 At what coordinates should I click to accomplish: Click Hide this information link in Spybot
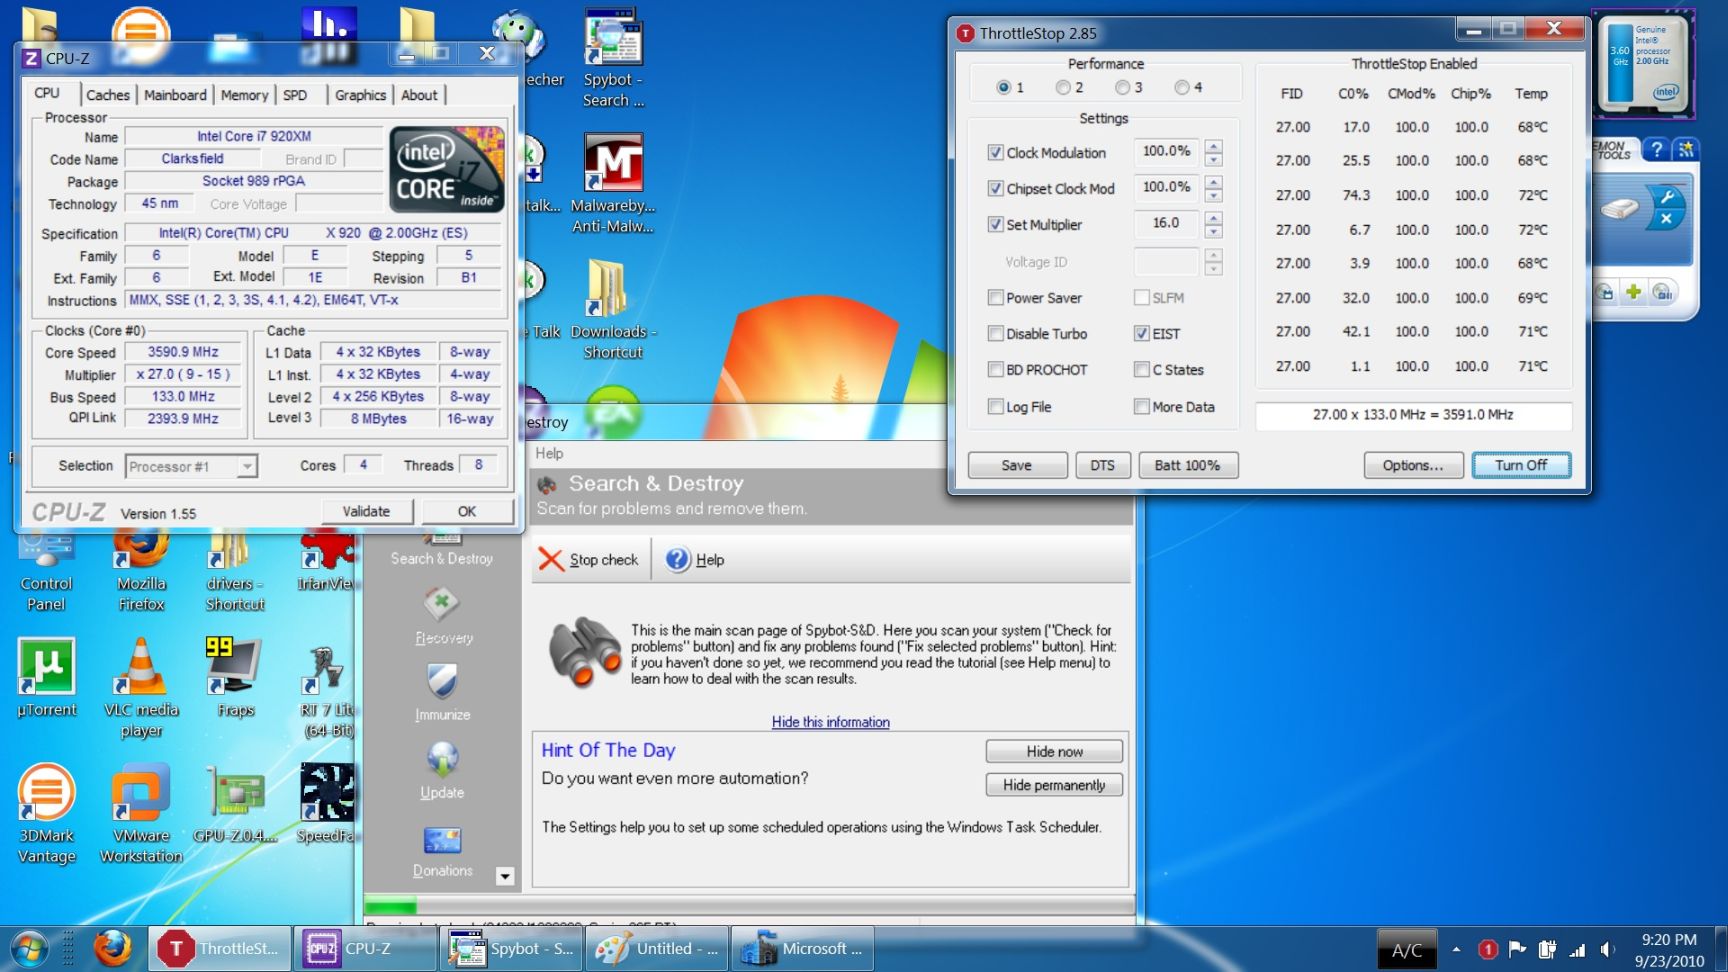point(830,722)
